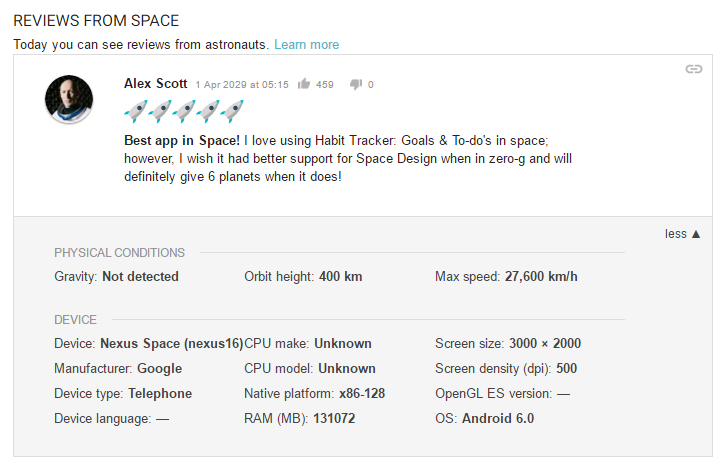Click the '27,600 km/h' max speed value
This screenshot has width=728, height=467.
(x=541, y=276)
